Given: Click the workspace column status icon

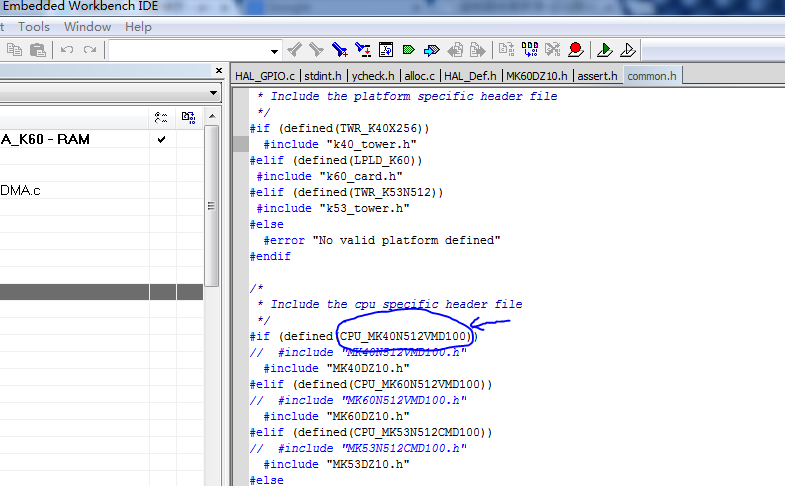Looking at the screenshot, I should [161, 118].
